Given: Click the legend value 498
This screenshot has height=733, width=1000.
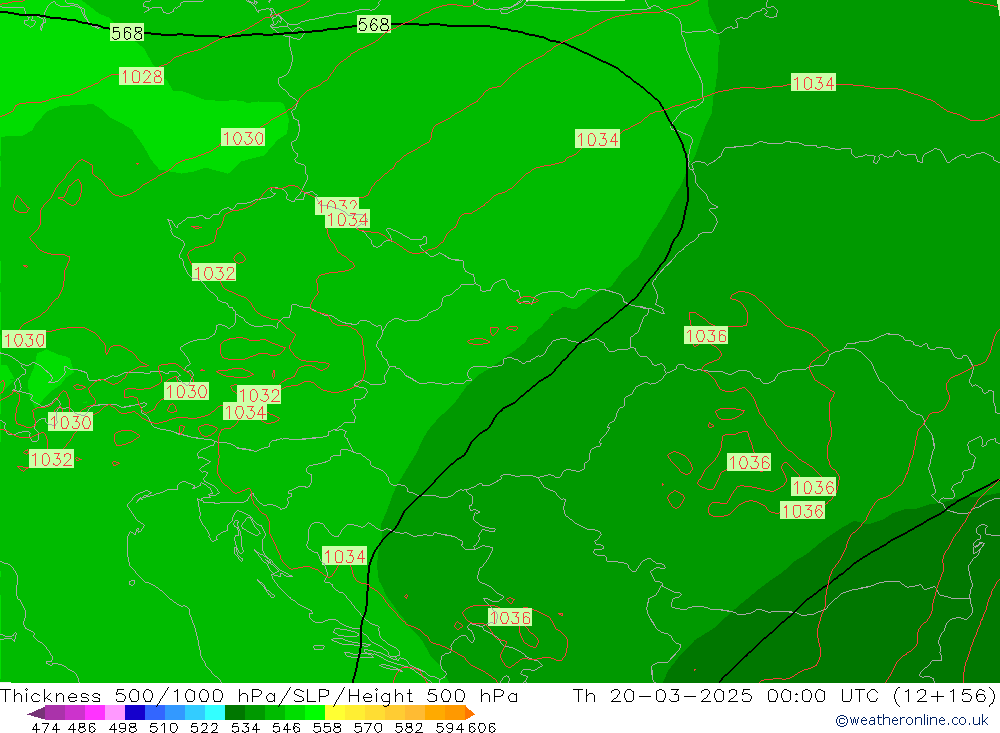Looking at the screenshot, I should 122,727.
